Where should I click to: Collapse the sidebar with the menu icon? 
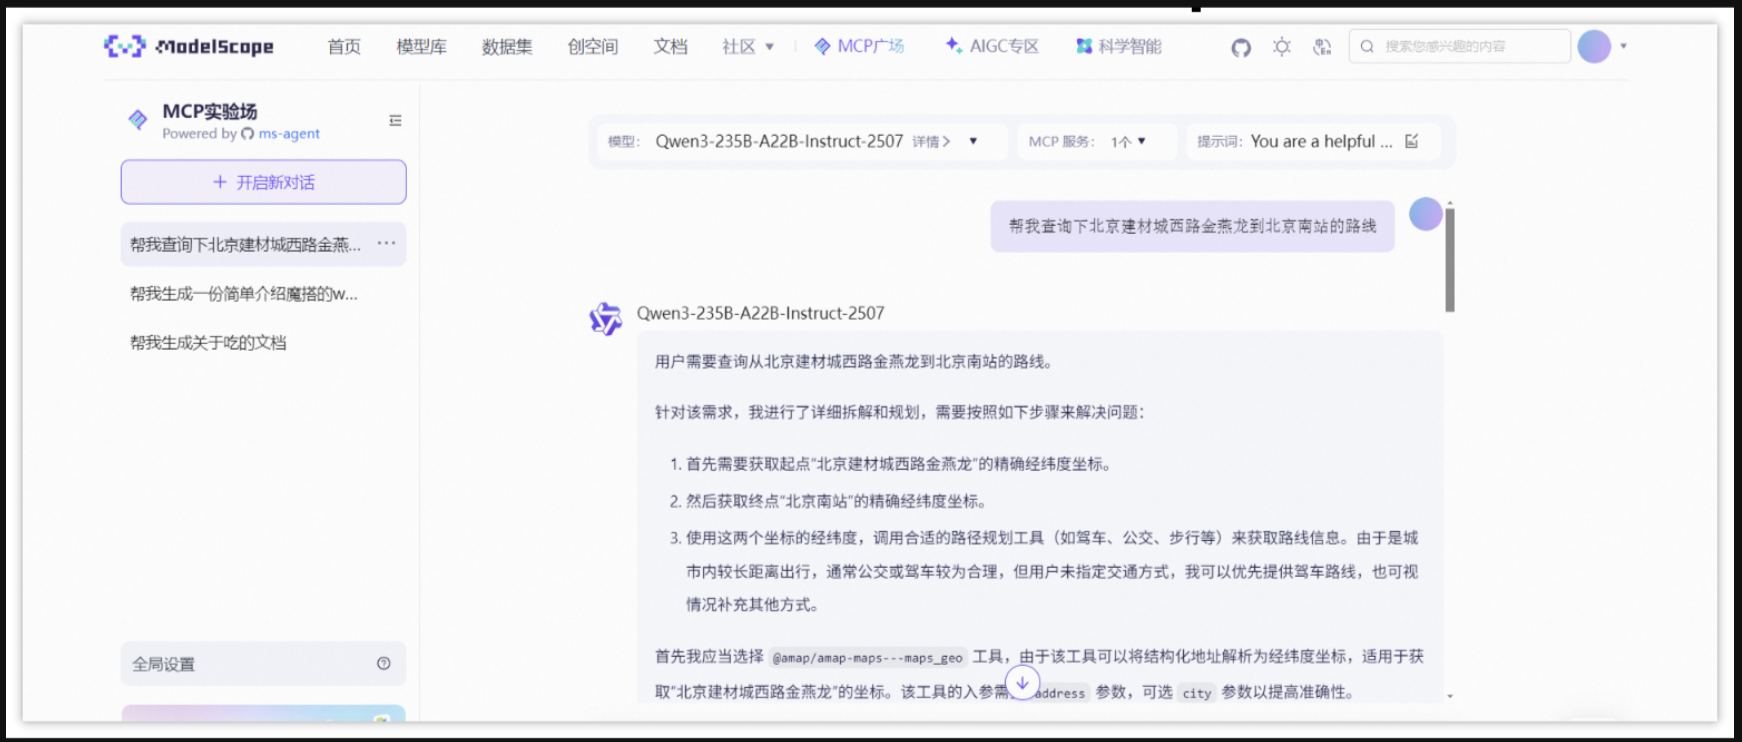[x=395, y=120]
